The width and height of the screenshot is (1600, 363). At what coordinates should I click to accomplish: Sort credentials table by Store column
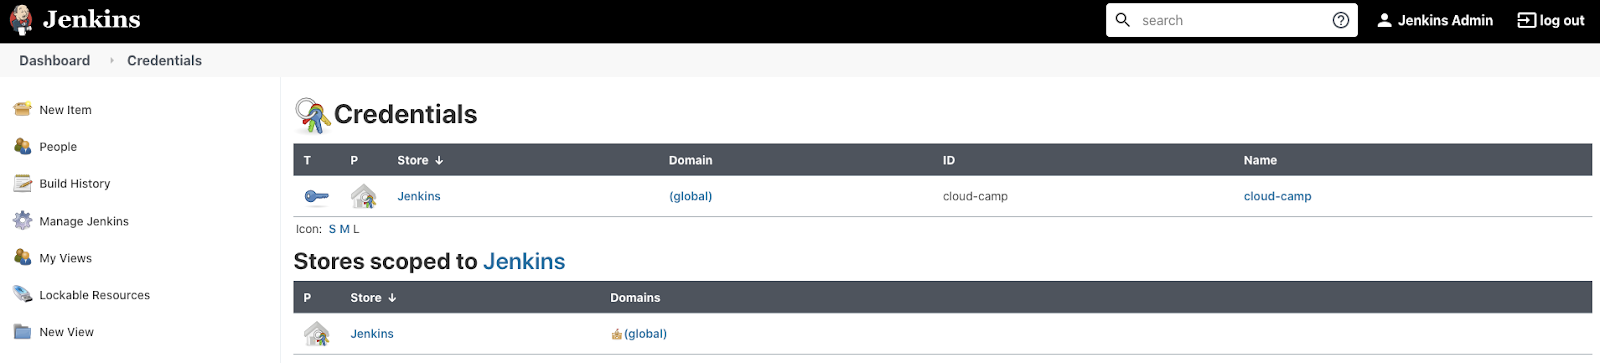[x=420, y=160]
